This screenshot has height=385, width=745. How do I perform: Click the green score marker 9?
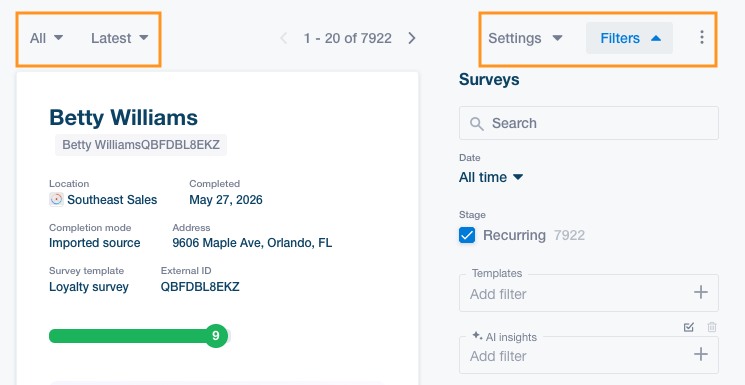point(216,336)
